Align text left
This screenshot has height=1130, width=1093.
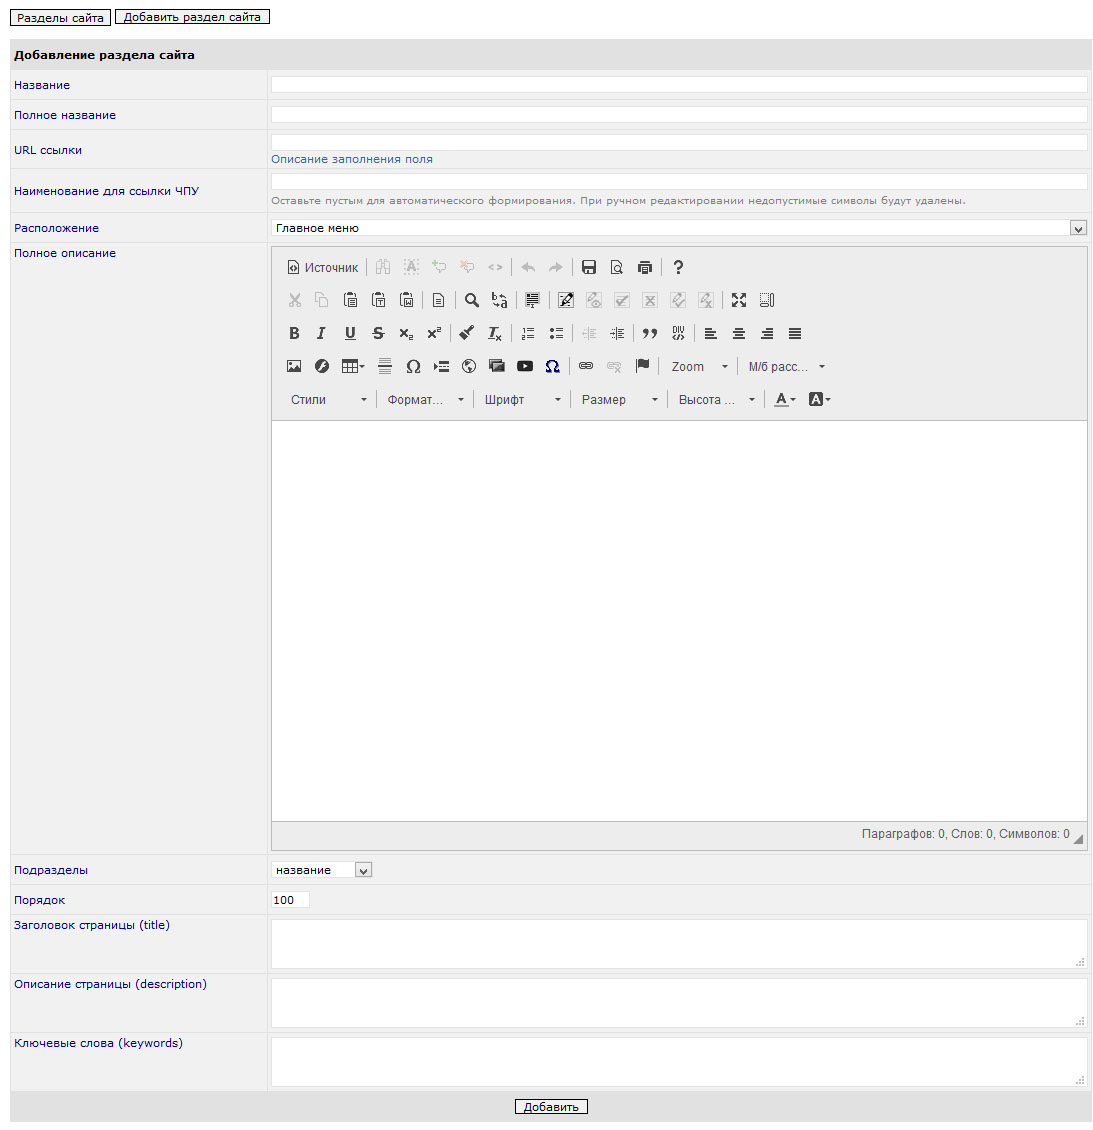pyautogui.click(x=710, y=333)
